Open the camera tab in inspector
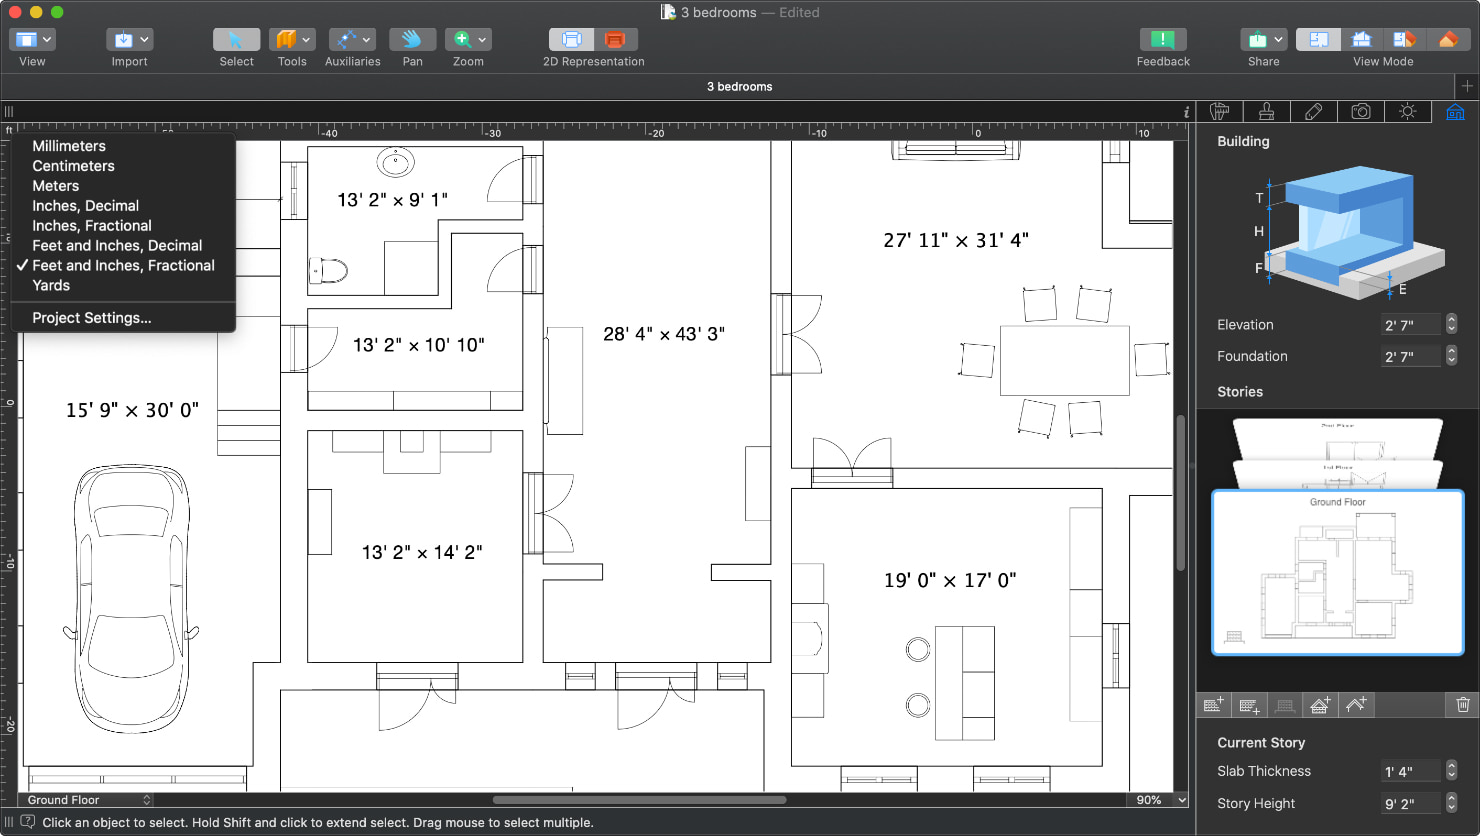This screenshot has height=836, width=1480. [1360, 112]
